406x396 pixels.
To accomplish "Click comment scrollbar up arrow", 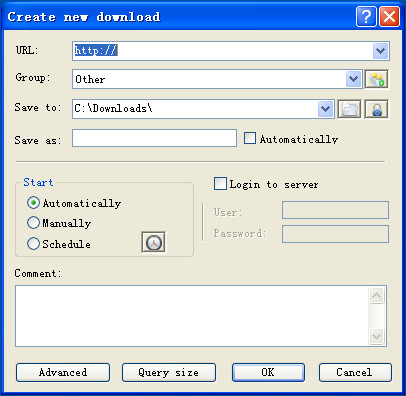I will [x=377, y=295].
